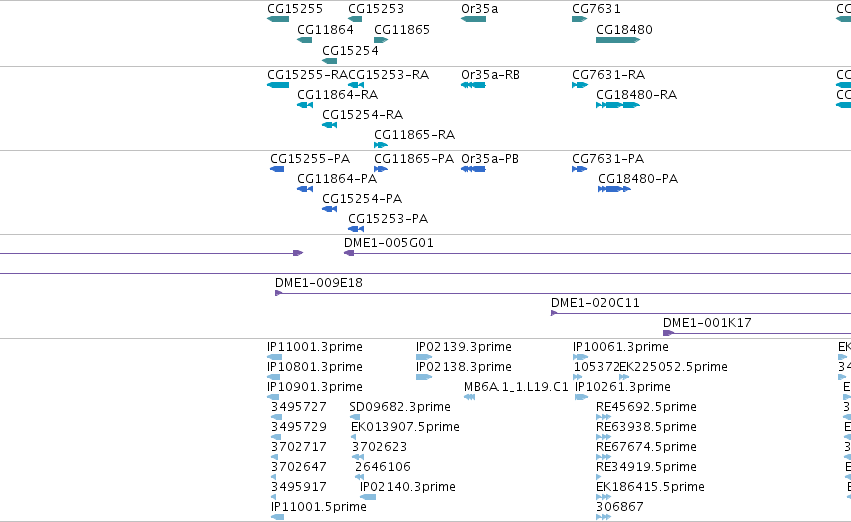Screen dimensions: 851x522
Task: Select the Or35a-PB protein glyph
Action: [x=473, y=169]
